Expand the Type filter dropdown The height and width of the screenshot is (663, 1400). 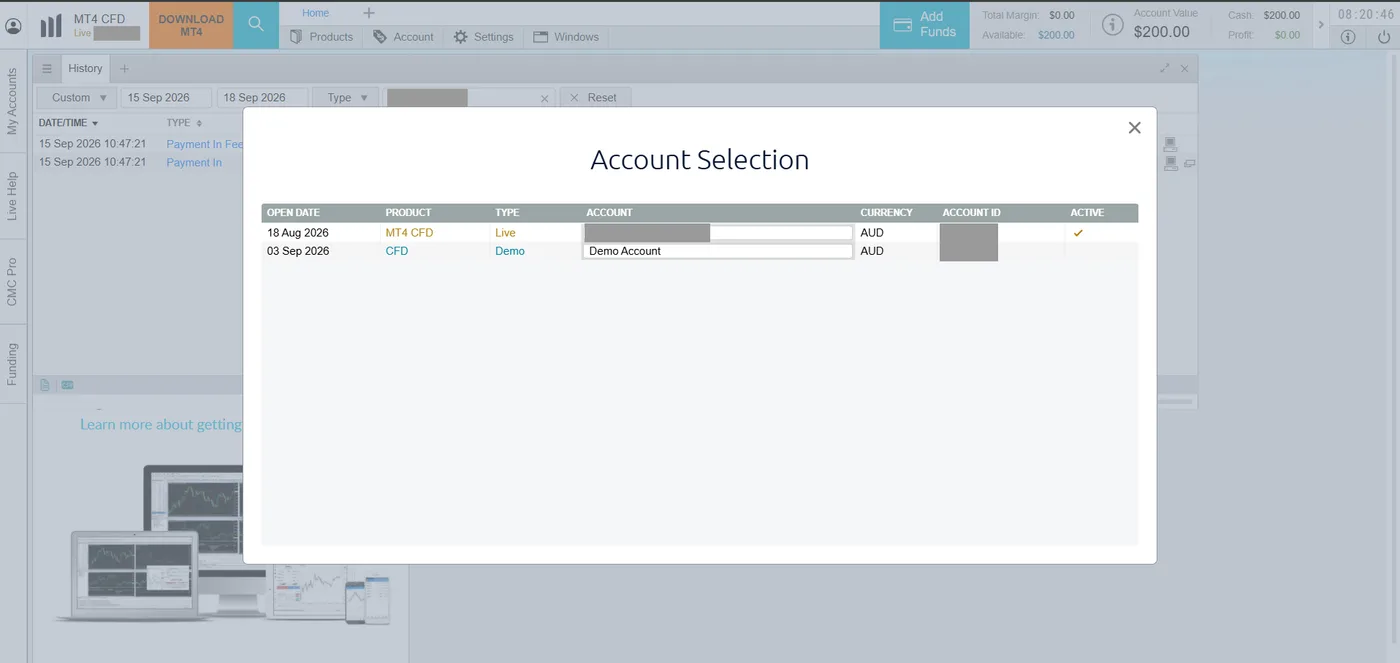click(x=347, y=98)
